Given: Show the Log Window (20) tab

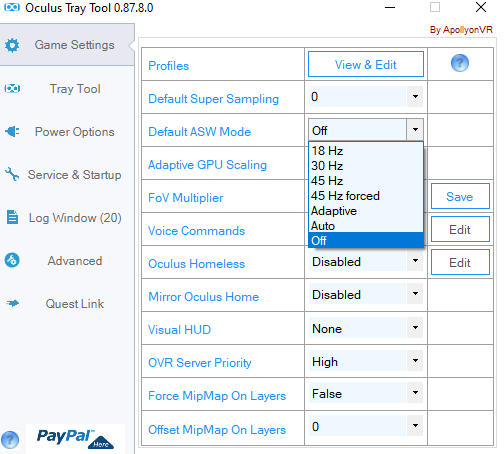Looking at the screenshot, I should coord(67,218).
